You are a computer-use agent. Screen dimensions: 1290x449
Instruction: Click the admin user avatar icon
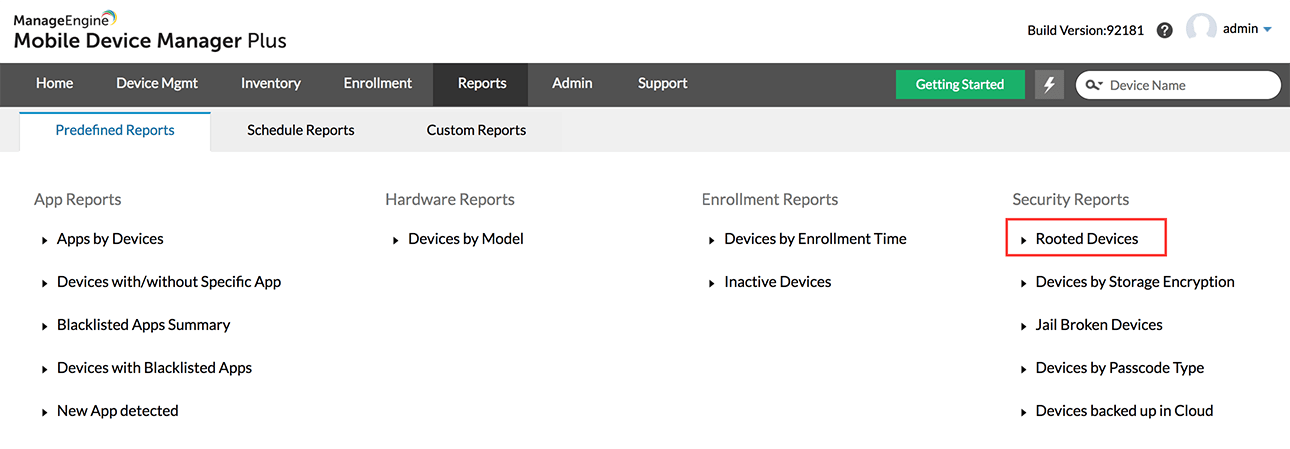click(1201, 29)
